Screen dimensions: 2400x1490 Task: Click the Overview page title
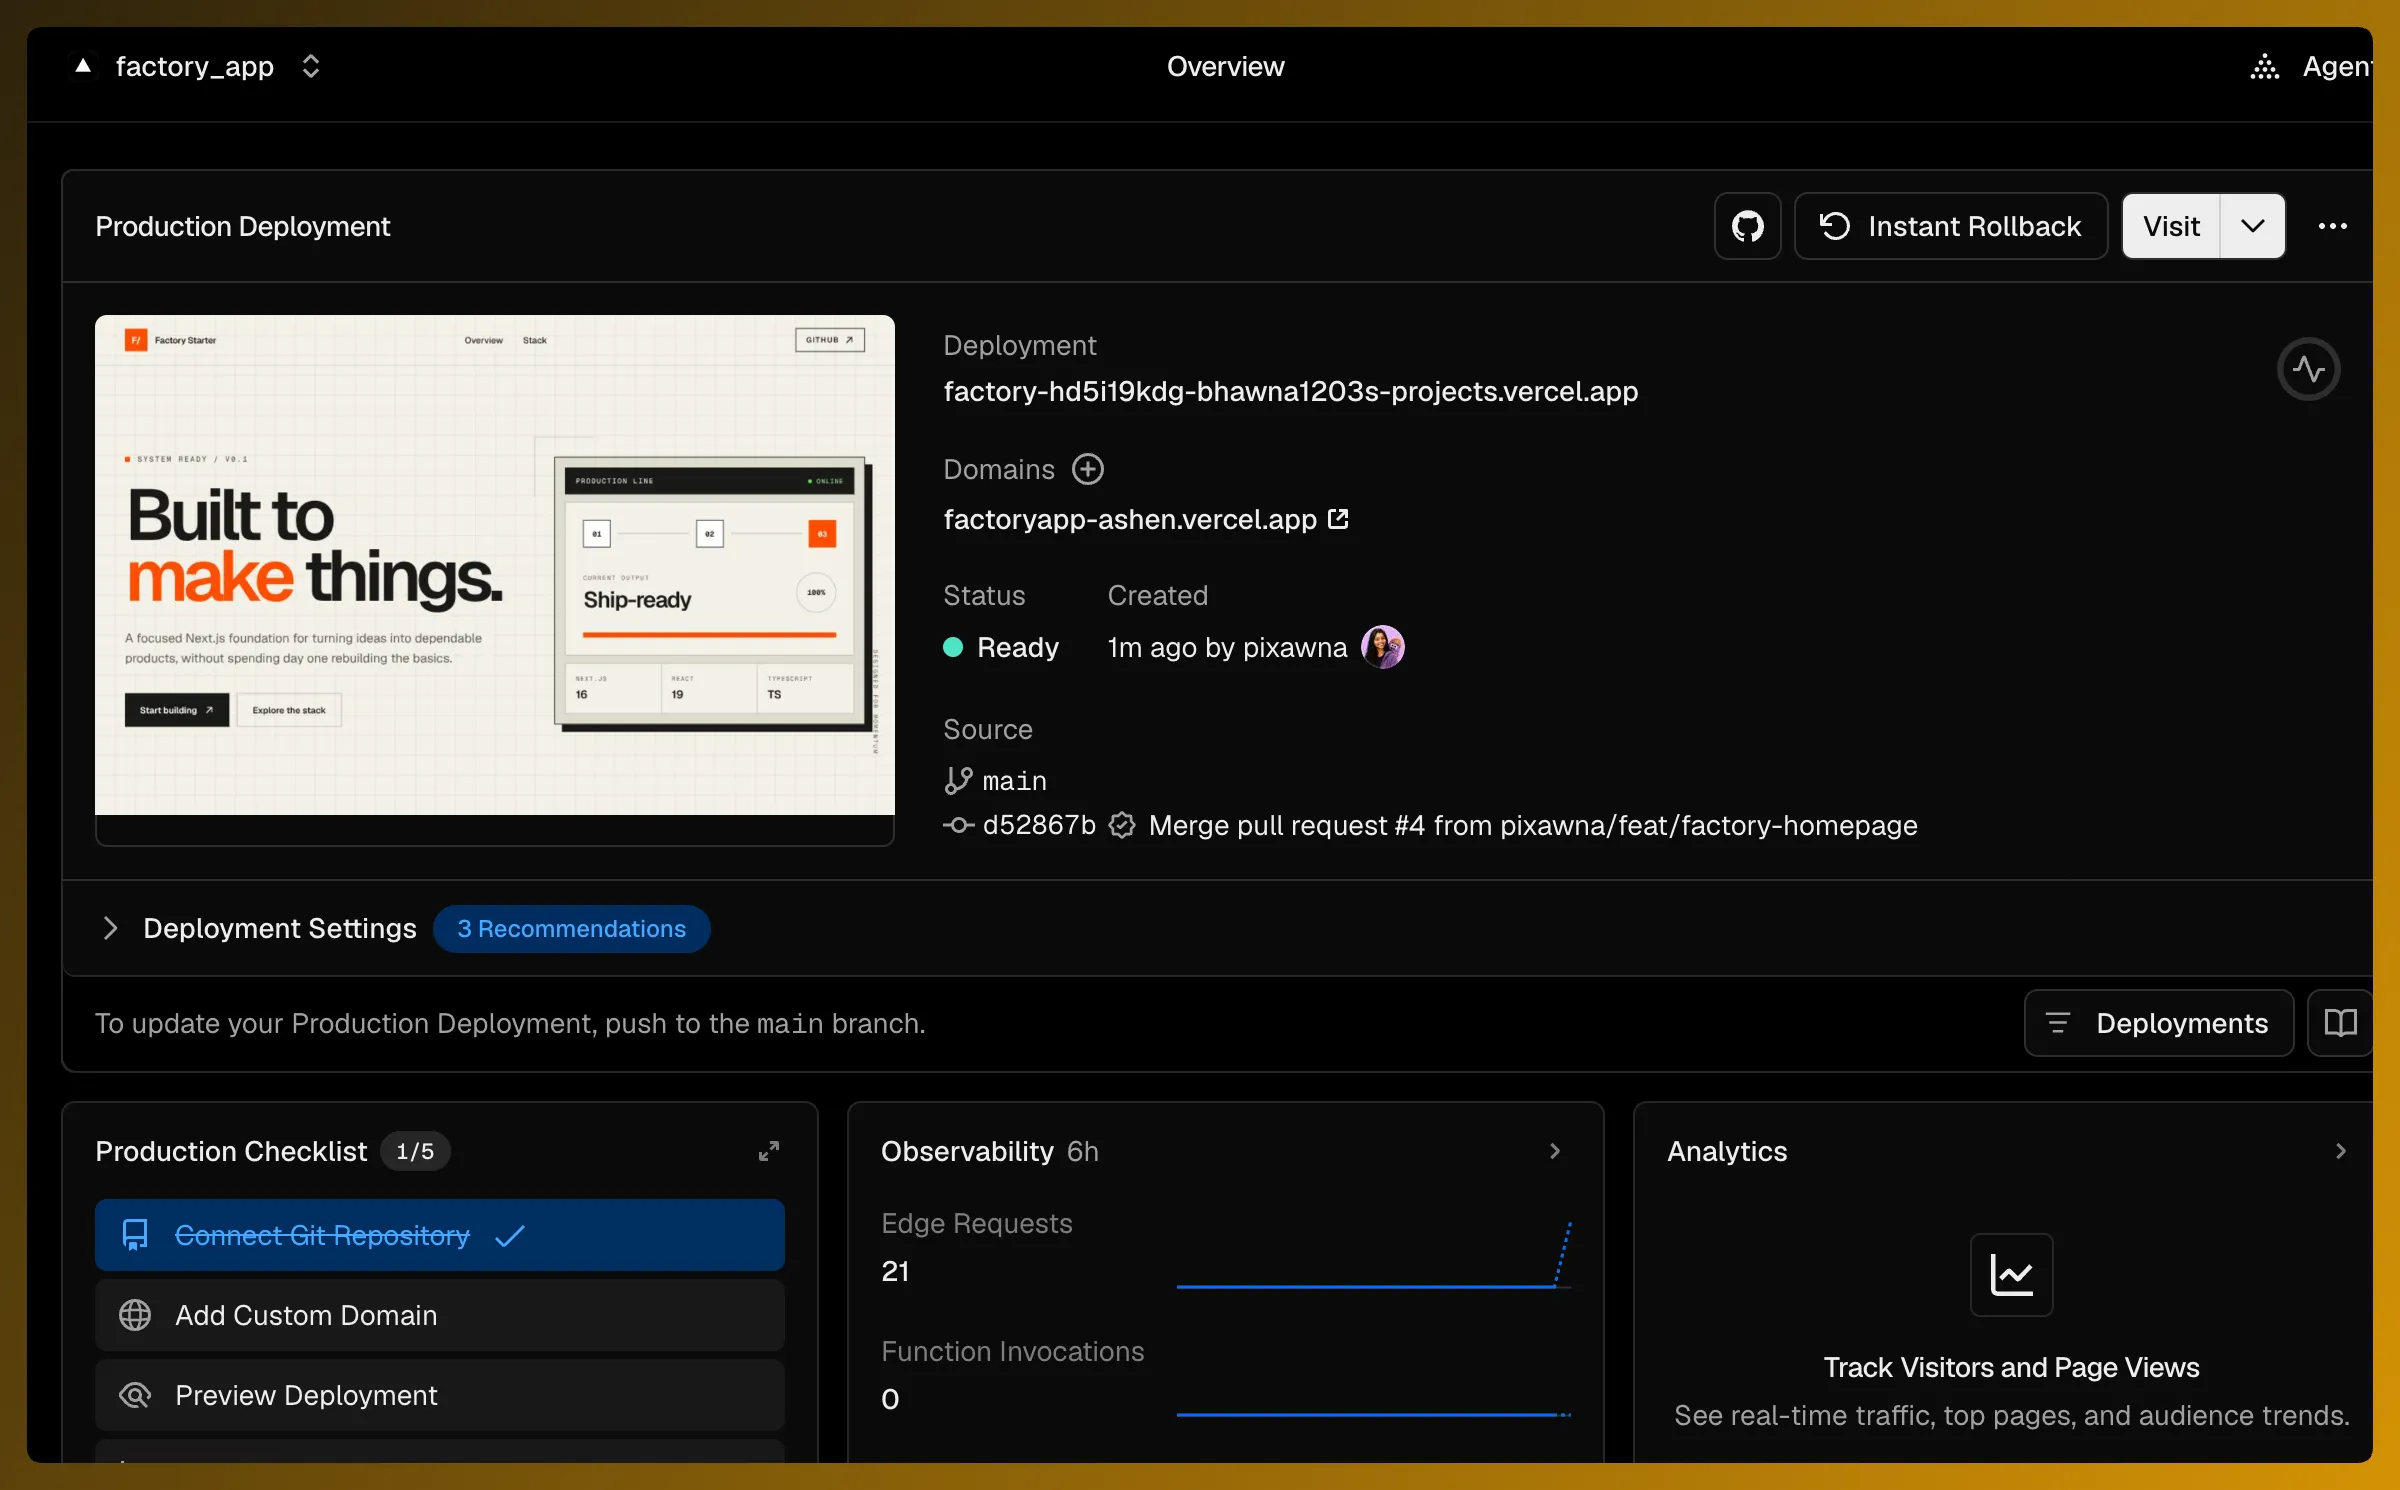pyautogui.click(x=1225, y=66)
